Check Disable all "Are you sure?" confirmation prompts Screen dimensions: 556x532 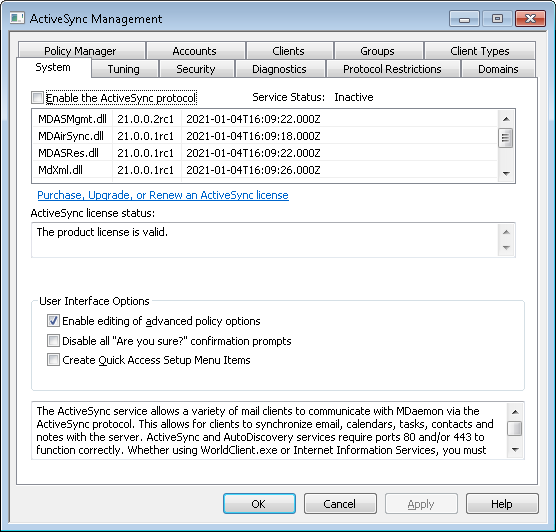click(53, 340)
